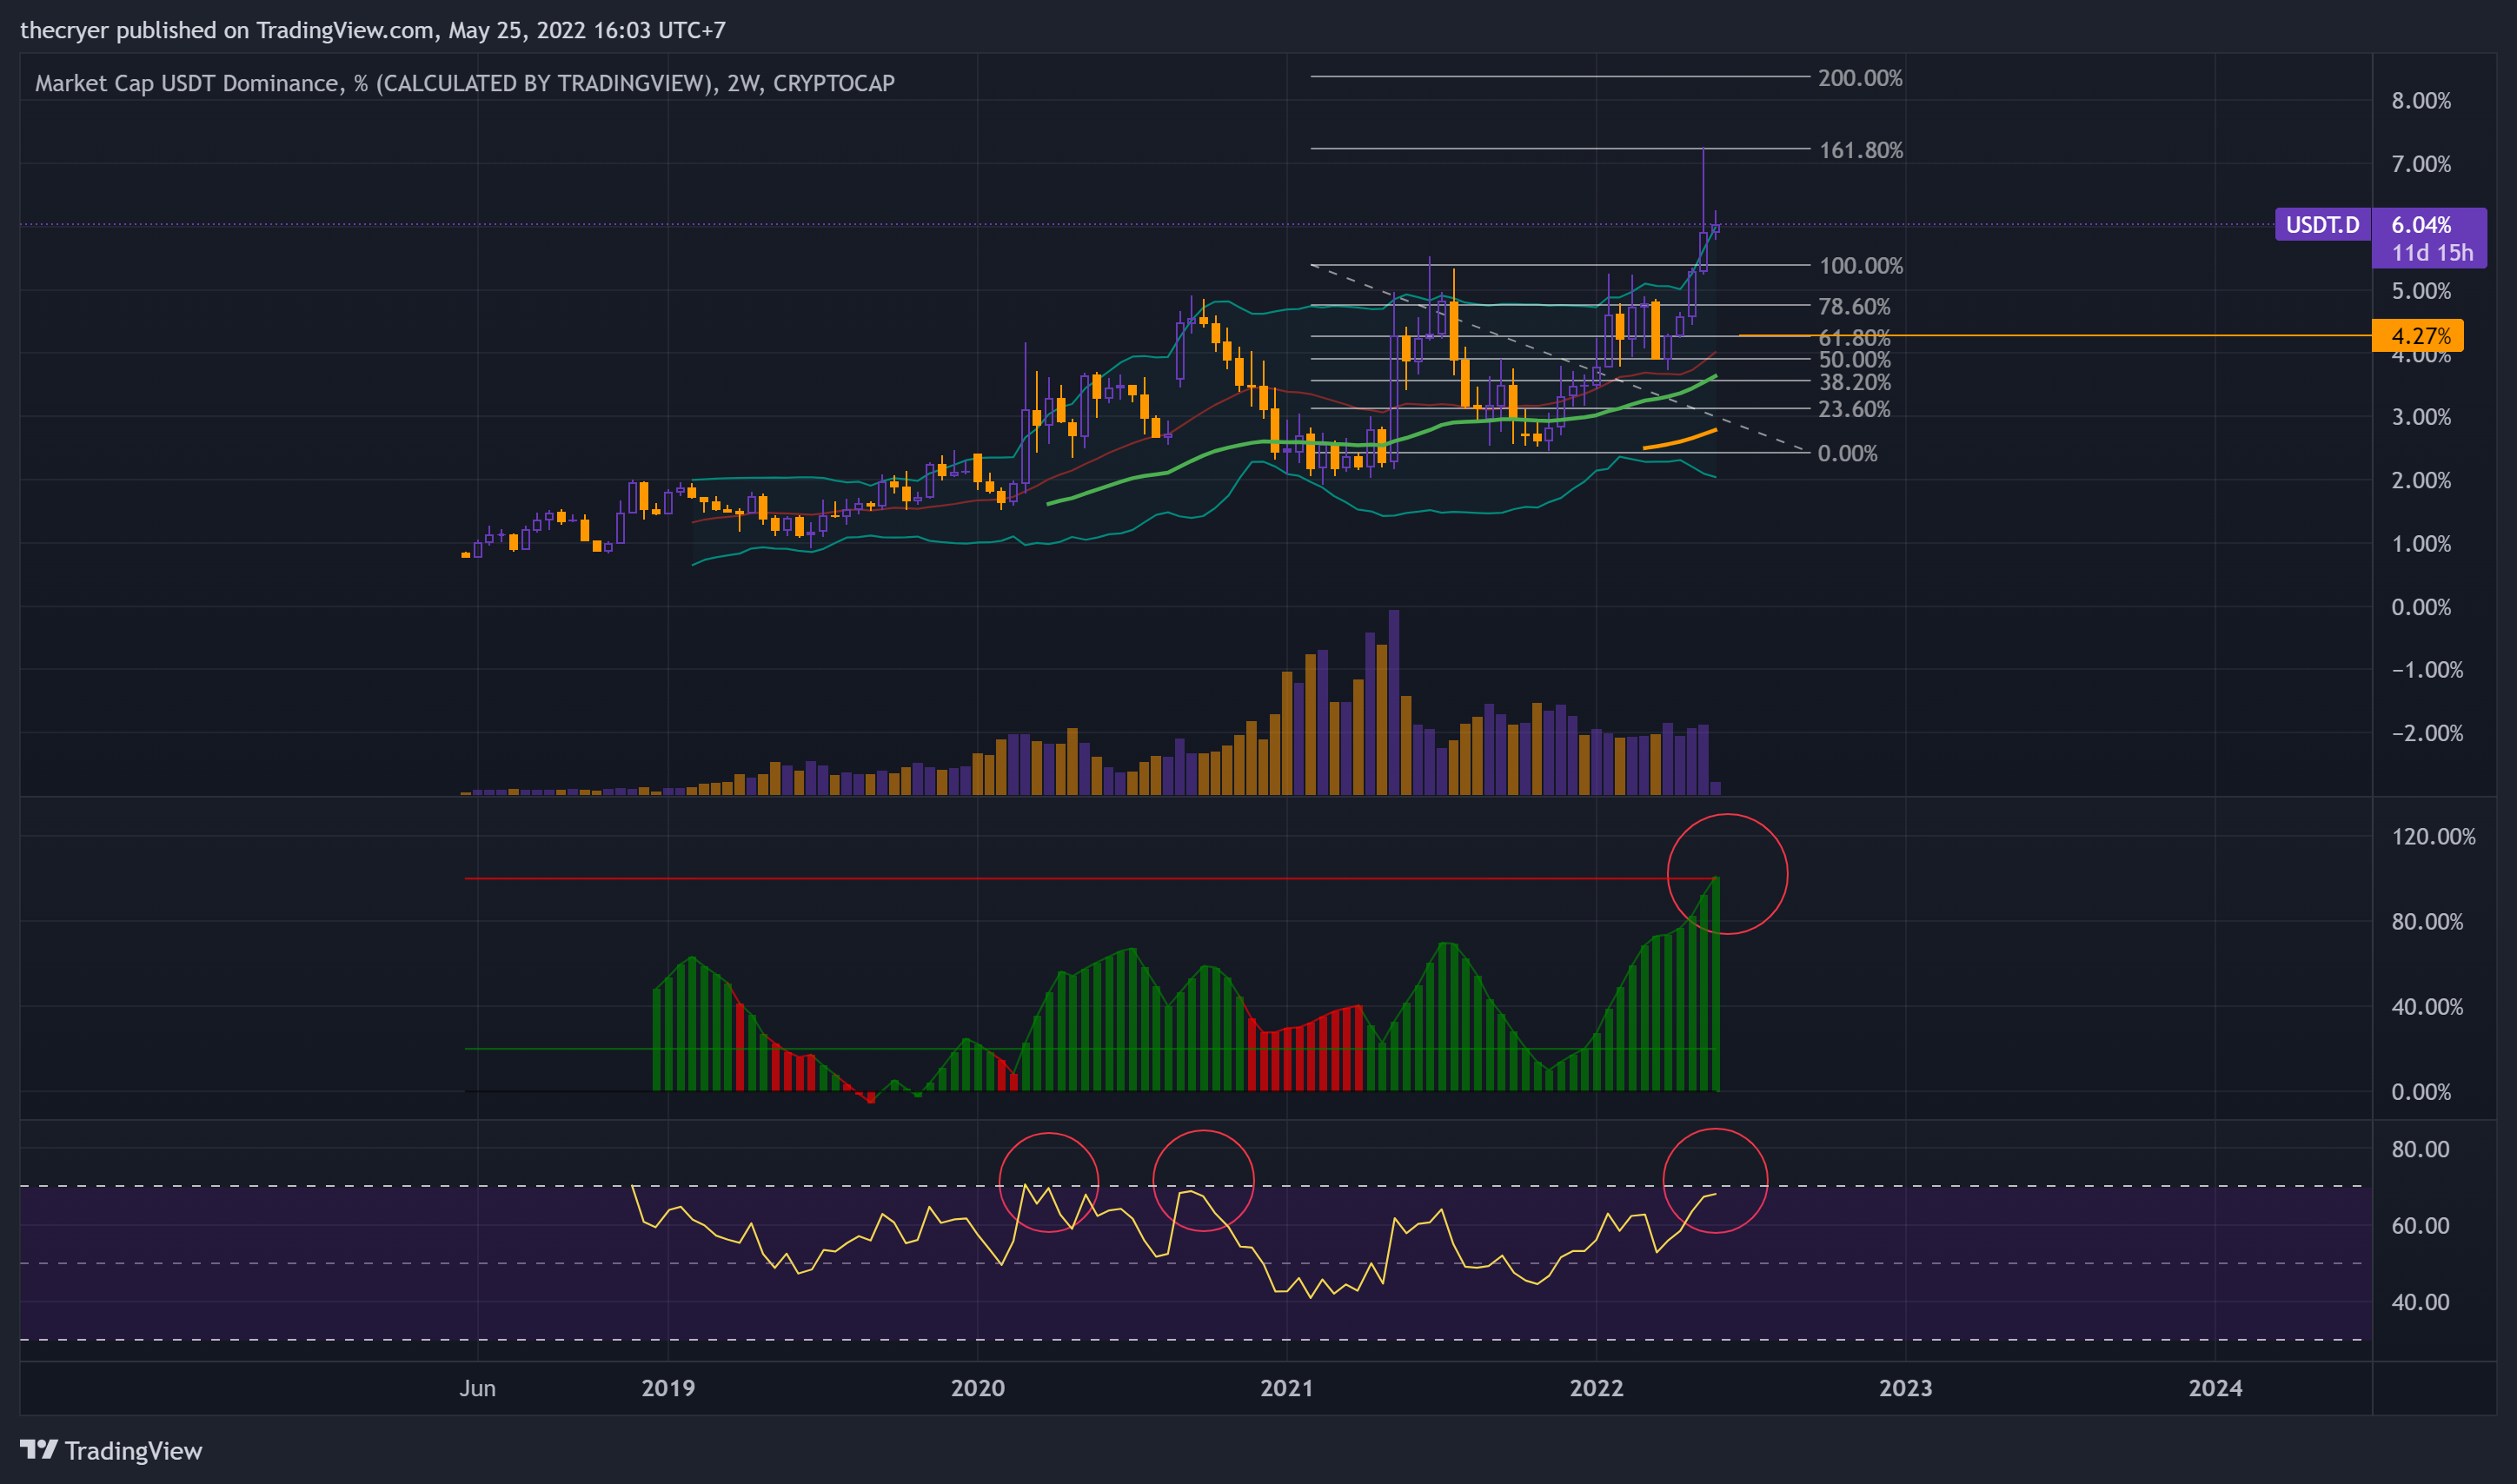2517x1484 pixels.
Task: Click the 2022 label on time axis
Action: tap(1596, 1388)
